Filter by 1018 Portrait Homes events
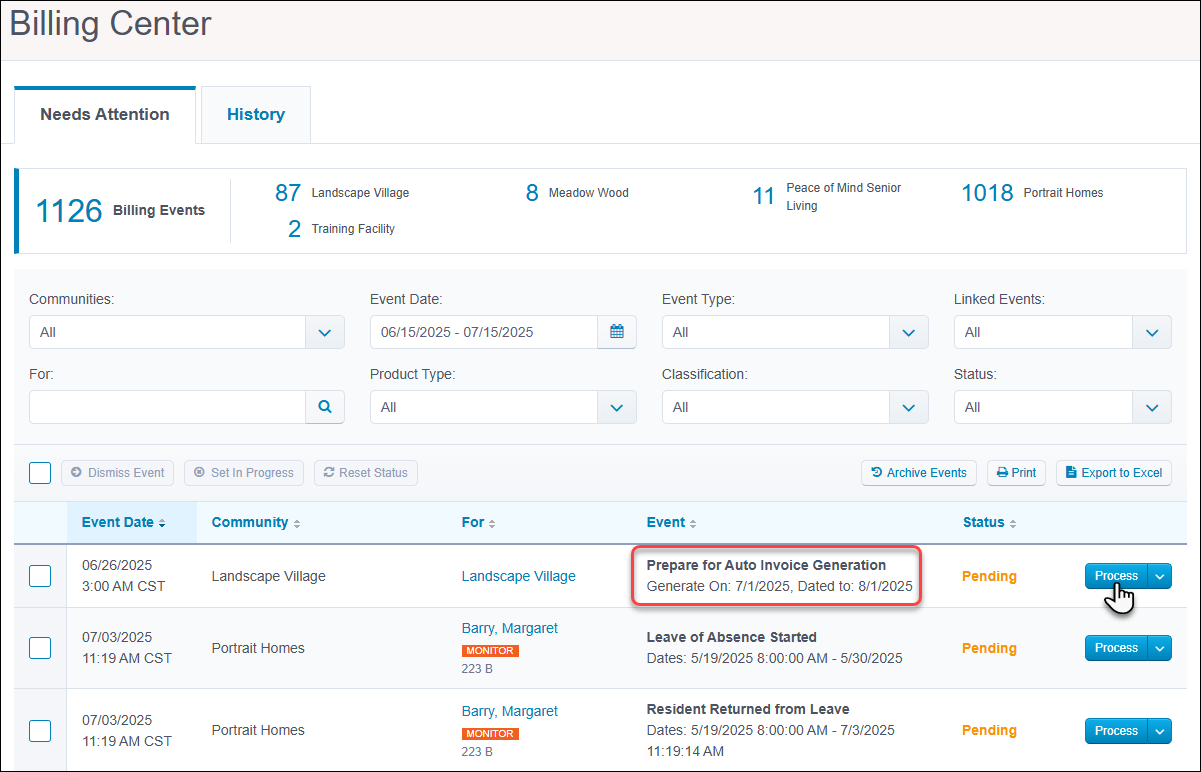 click(x=1032, y=193)
